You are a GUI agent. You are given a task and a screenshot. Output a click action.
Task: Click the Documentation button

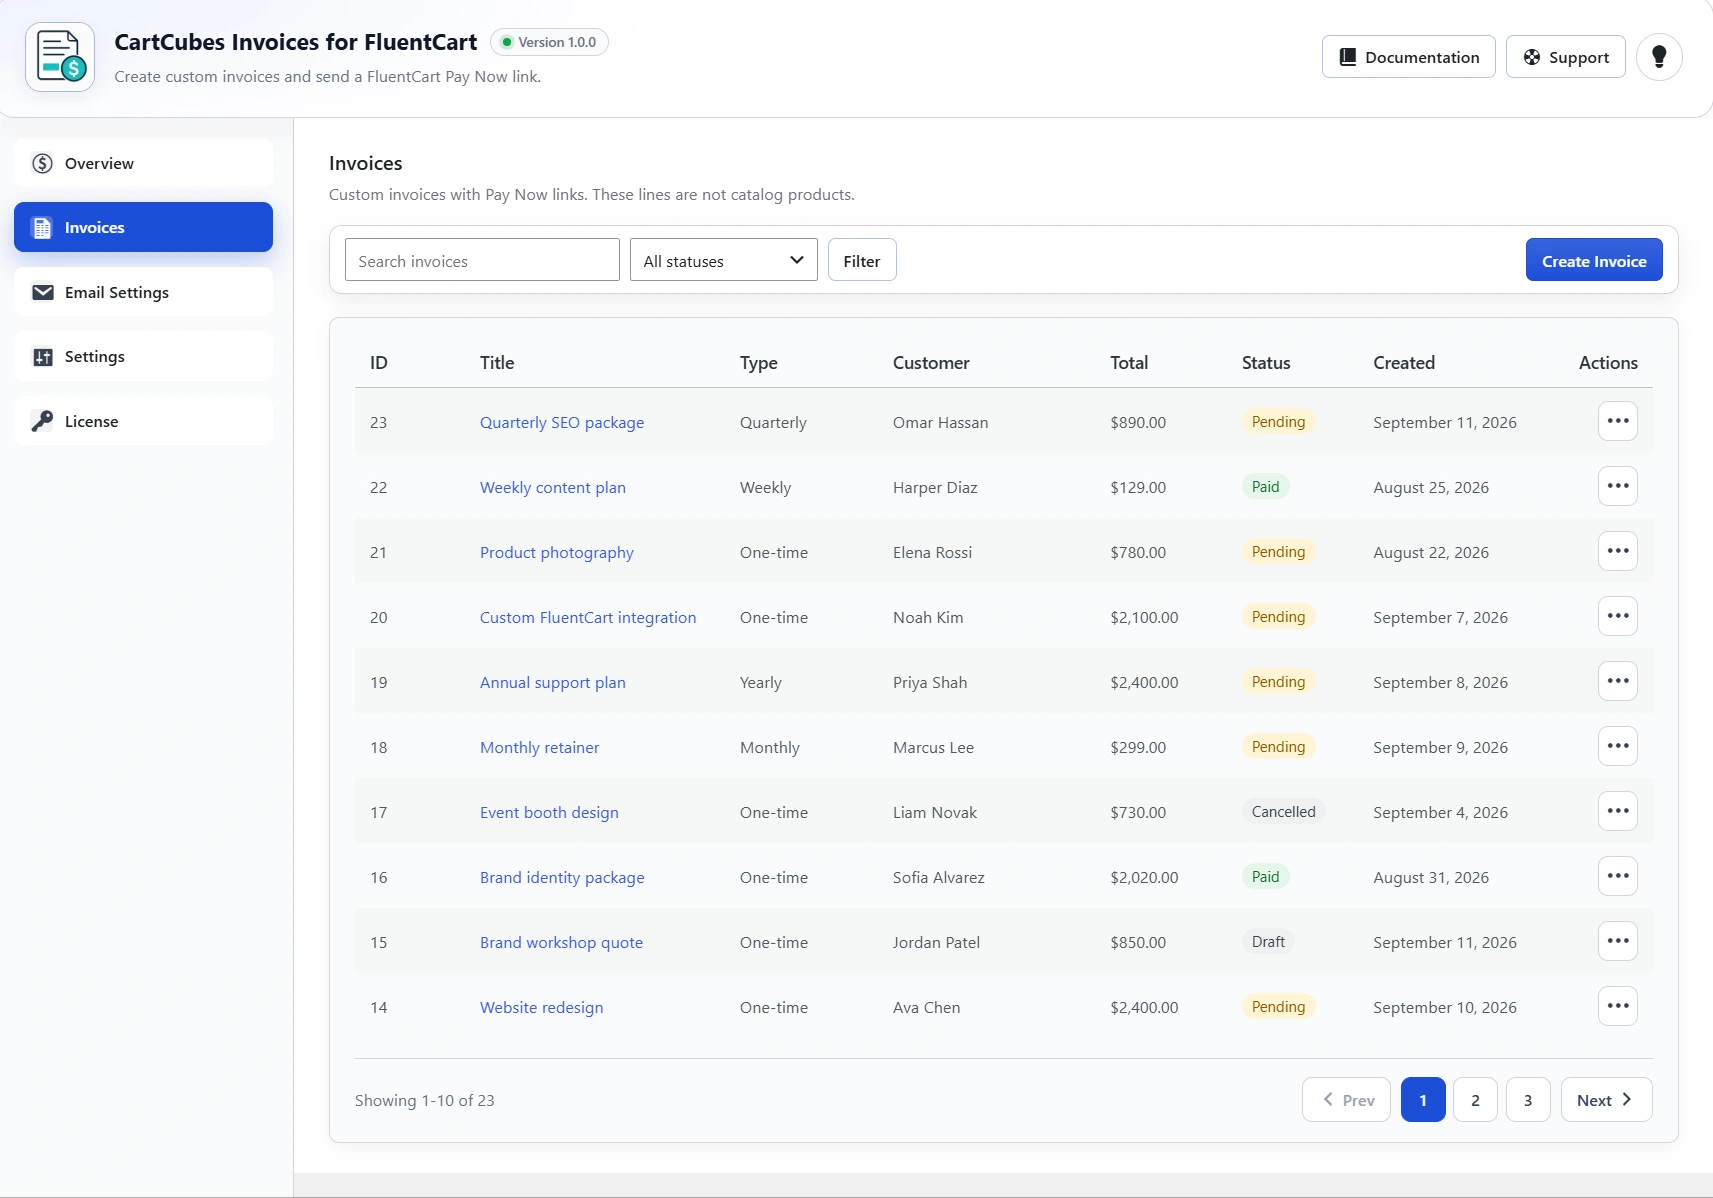pos(1408,57)
